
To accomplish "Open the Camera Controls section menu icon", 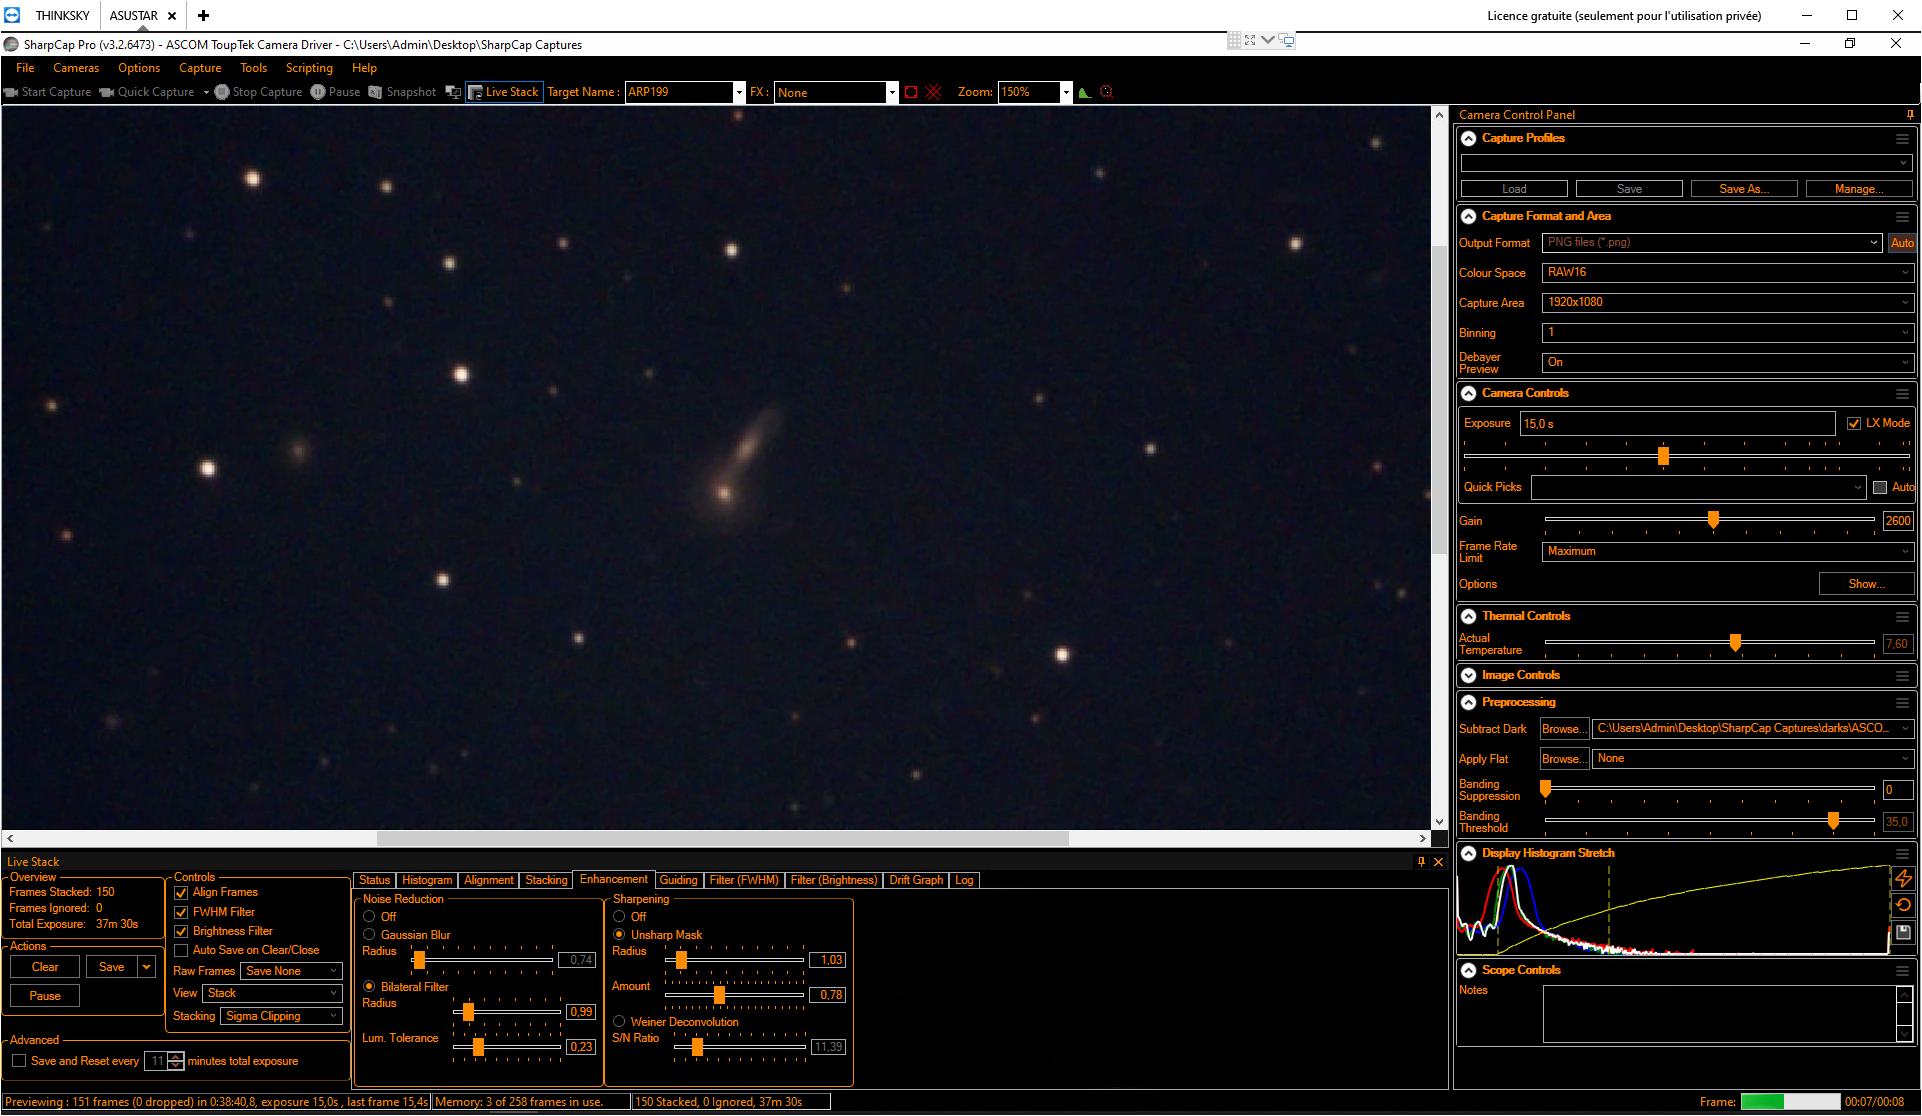I will pyautogui.click(x=1902, y=394).
